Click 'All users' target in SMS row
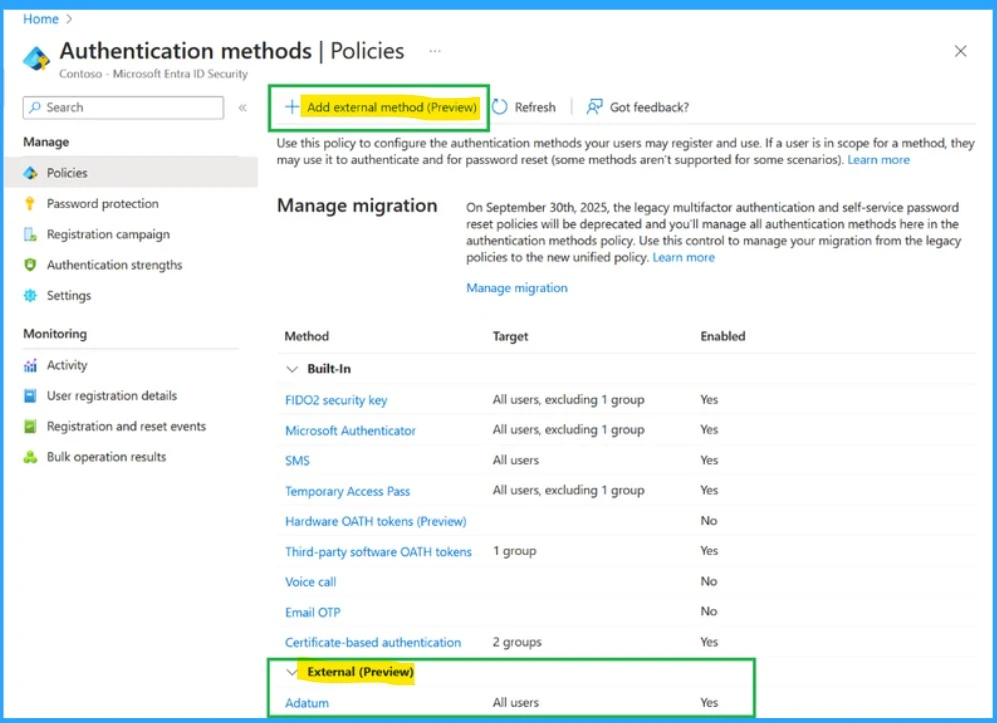This screenshot has width=997, height=723. [x=516, y=460]
